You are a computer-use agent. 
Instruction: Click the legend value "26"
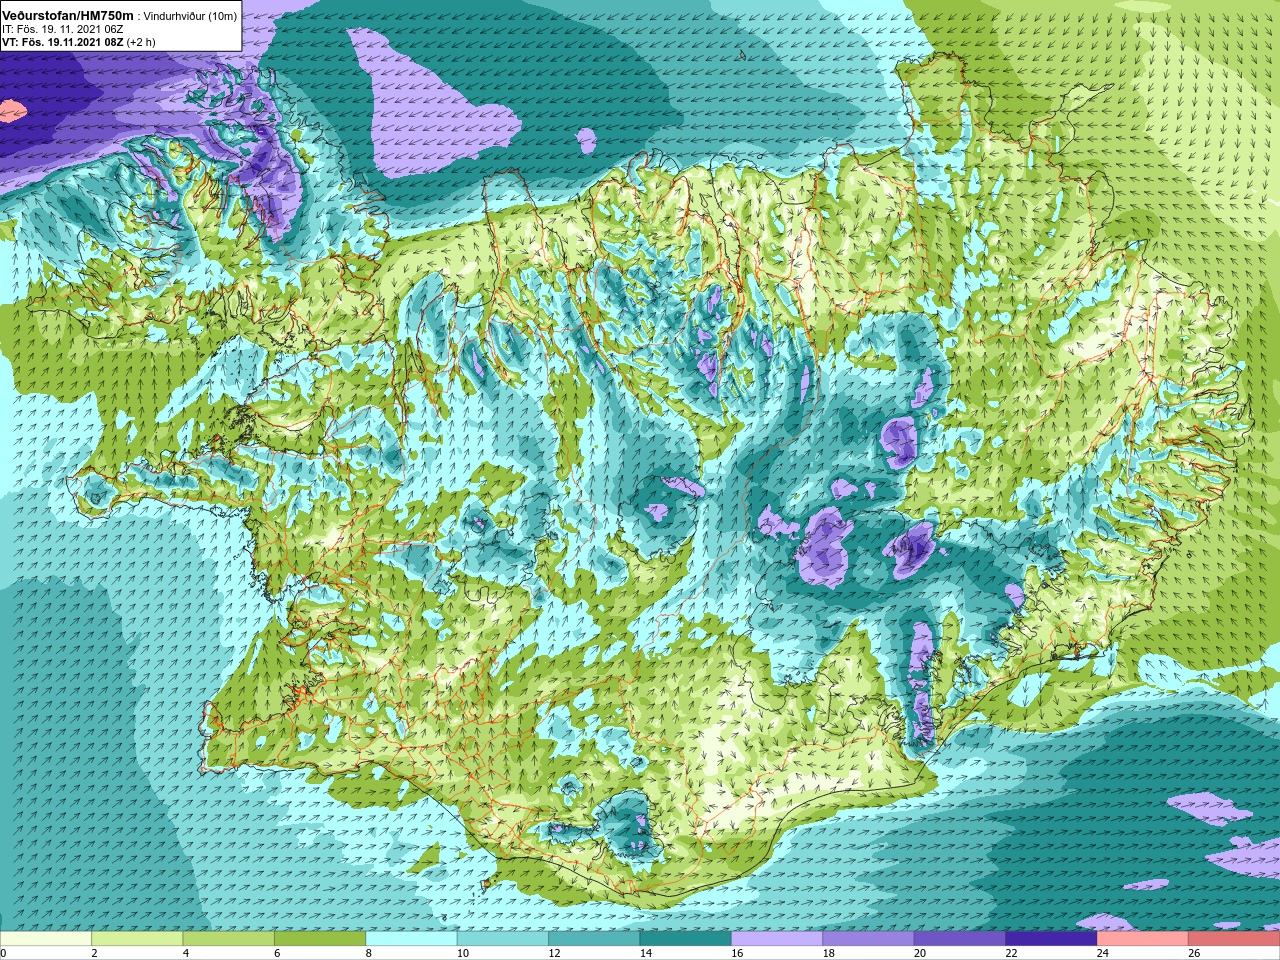[1194, 953]
